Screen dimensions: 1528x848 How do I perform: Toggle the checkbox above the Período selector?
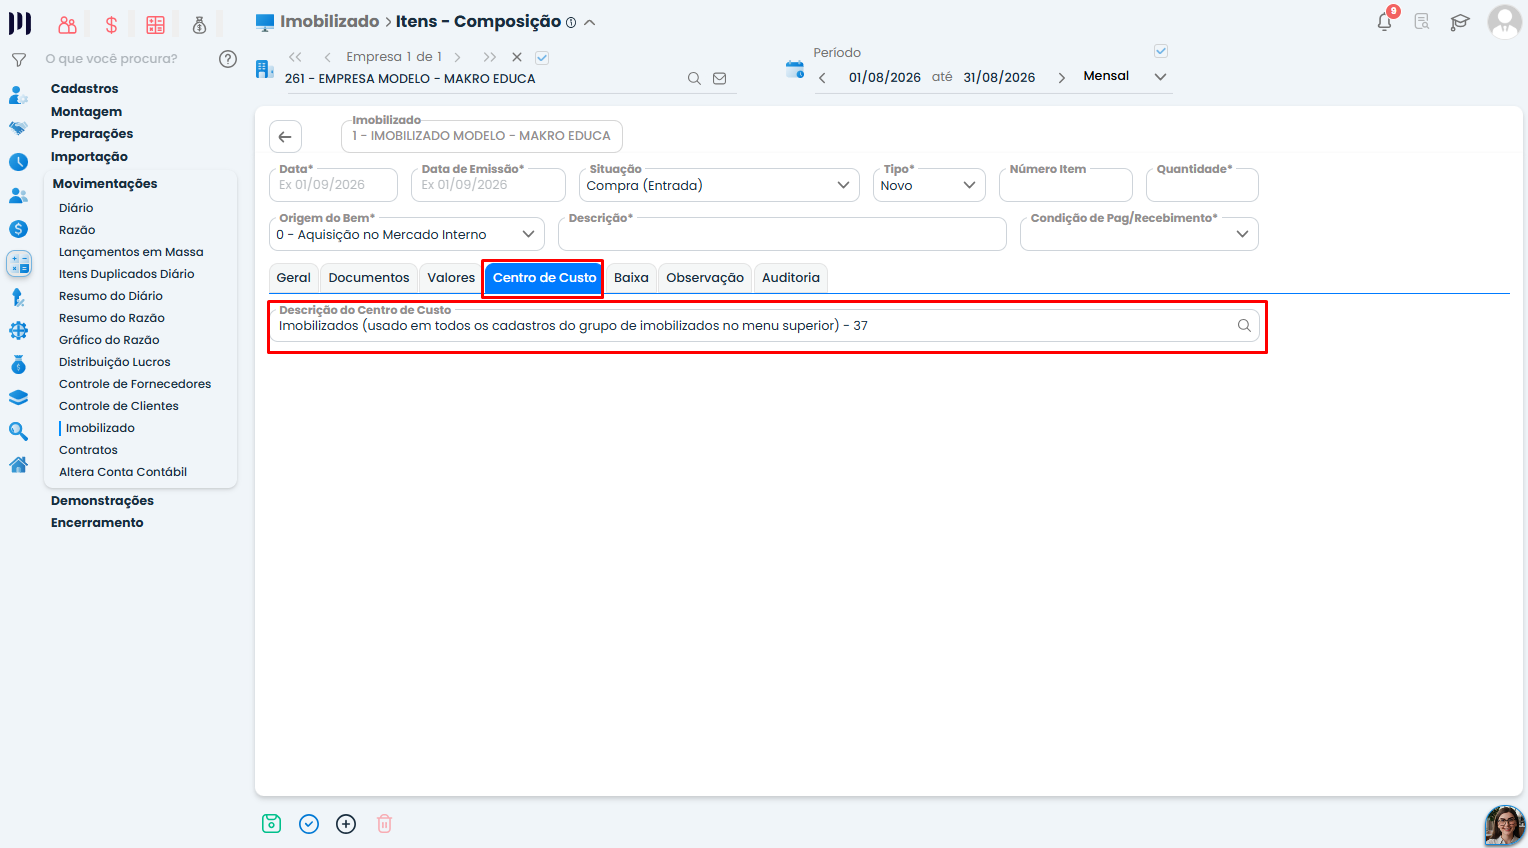pyautogui.click(x=1161, y=51)
